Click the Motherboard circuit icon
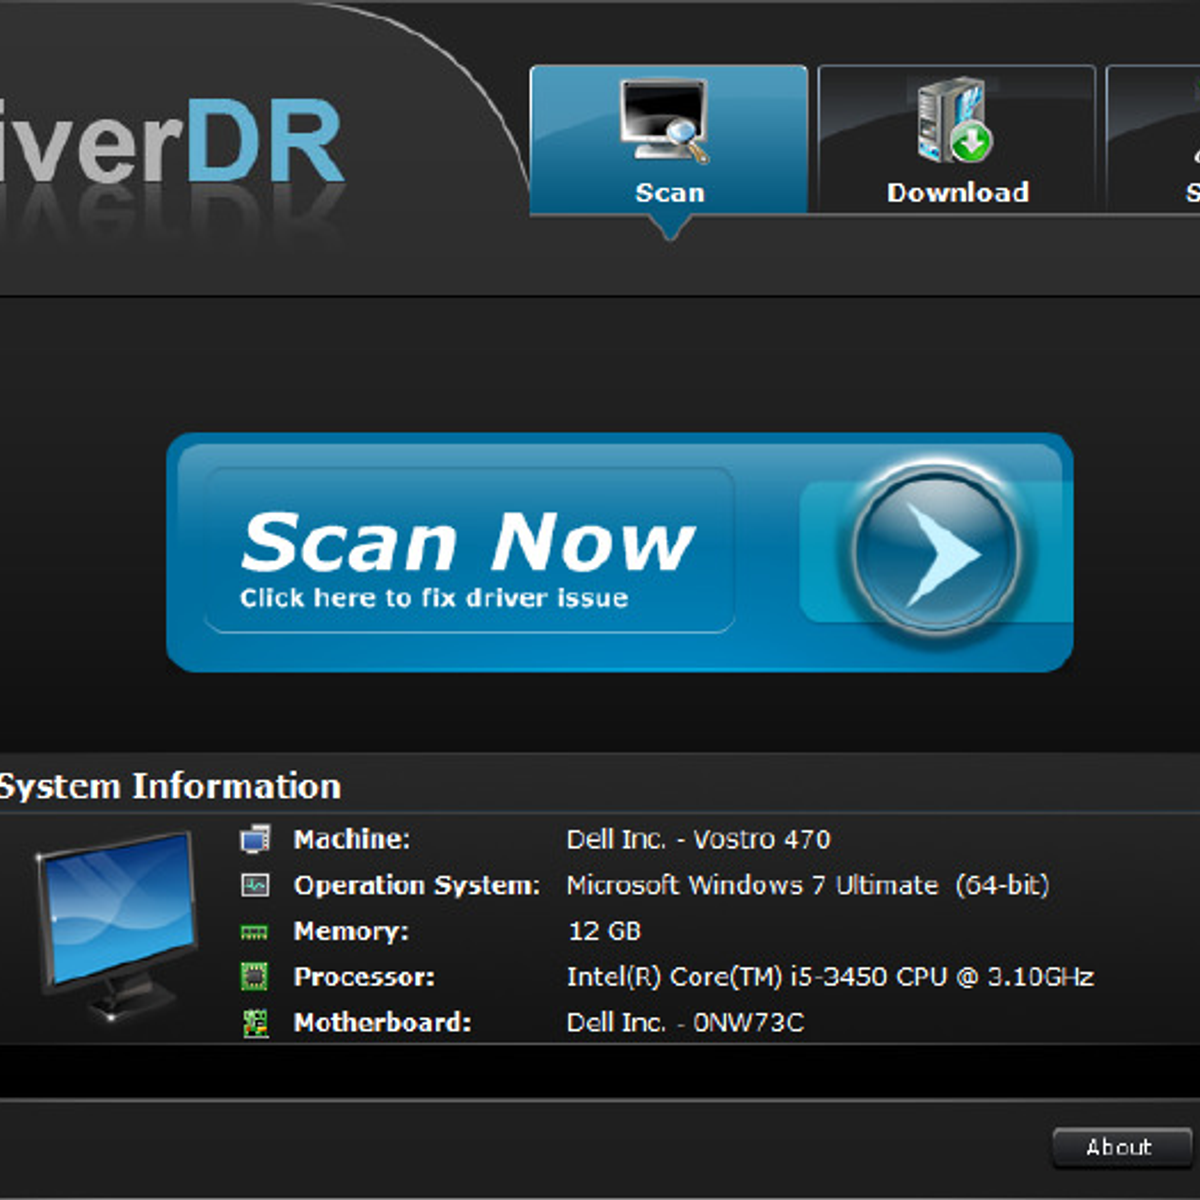This screenshot has height=1200, width=1200. 256,1023
